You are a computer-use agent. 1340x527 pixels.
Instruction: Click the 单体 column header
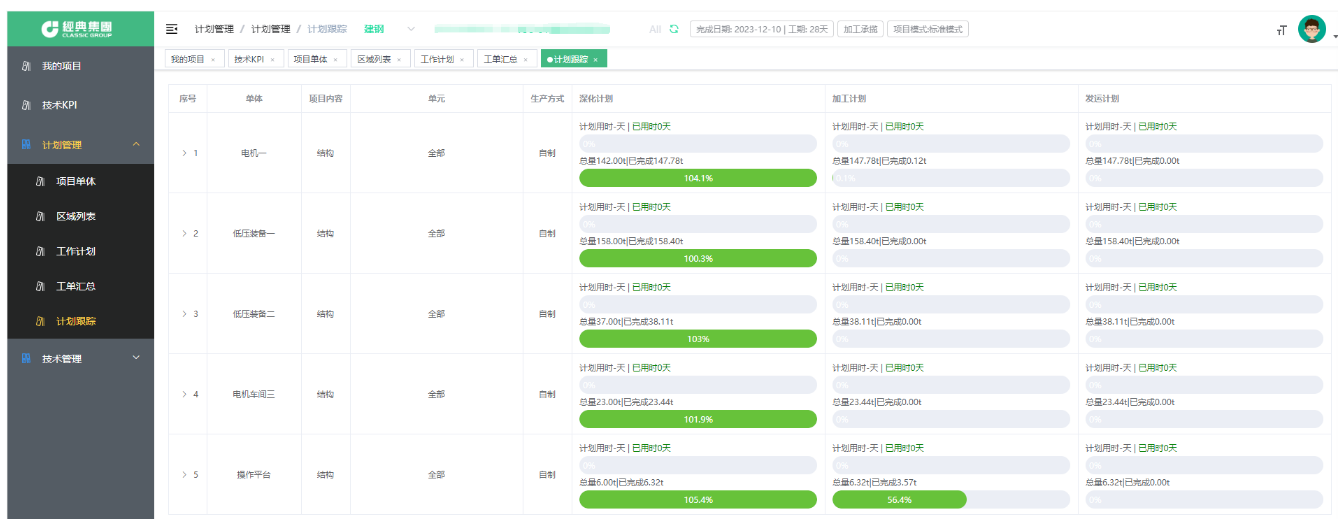click(254, 99)
